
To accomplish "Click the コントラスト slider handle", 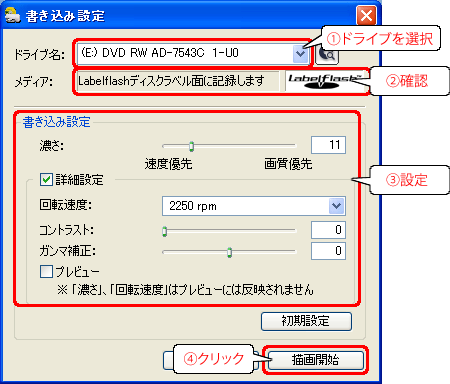I will point(164,231).
